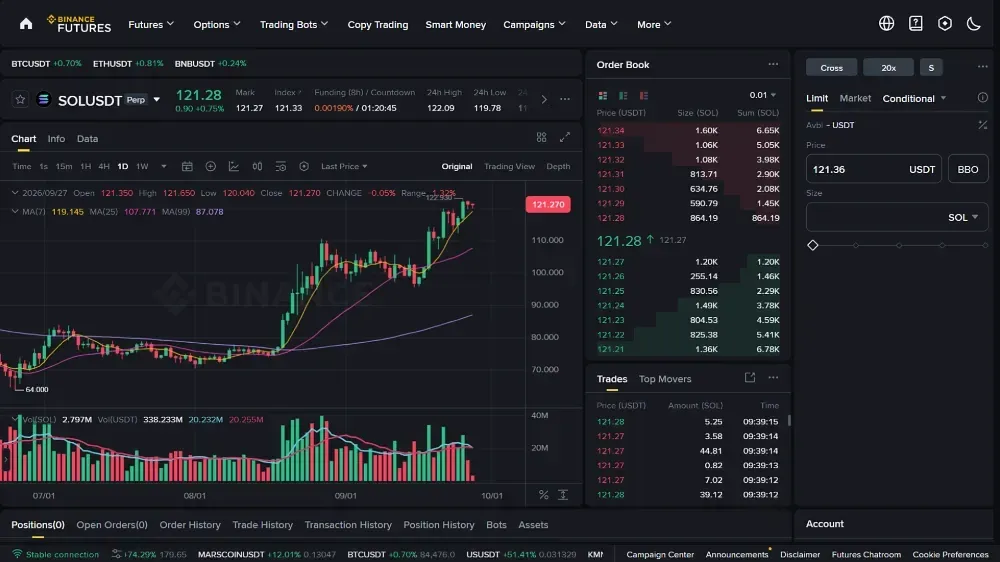This screenshot has width=1000, height=562.
Task: Select 15m time interval
Action: pyautogui.click(x=64, y=166)
